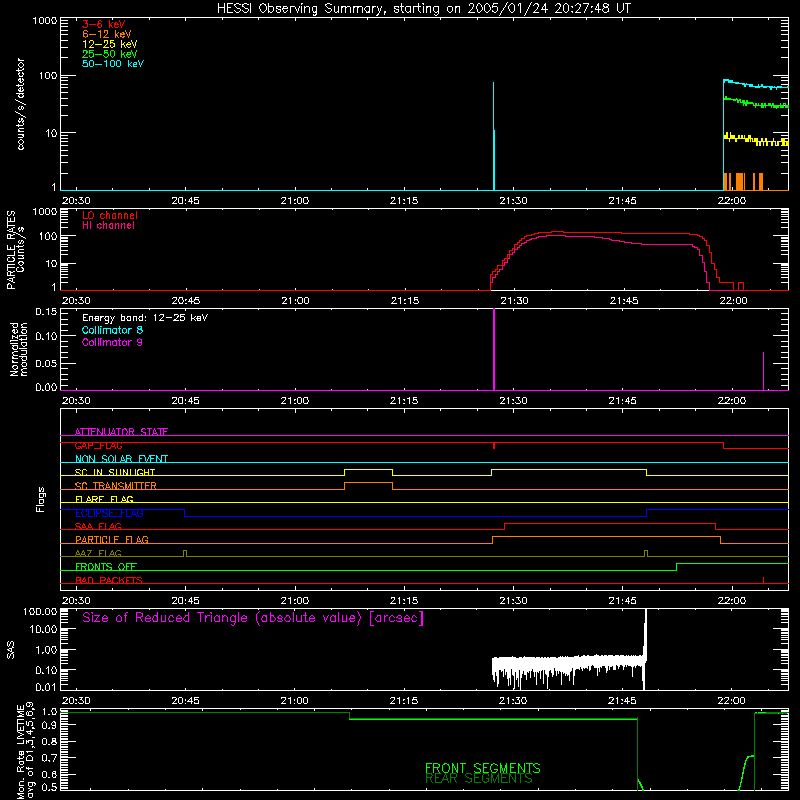
Task: Click the SAA_FLAG label
Action: pos(98,526)
